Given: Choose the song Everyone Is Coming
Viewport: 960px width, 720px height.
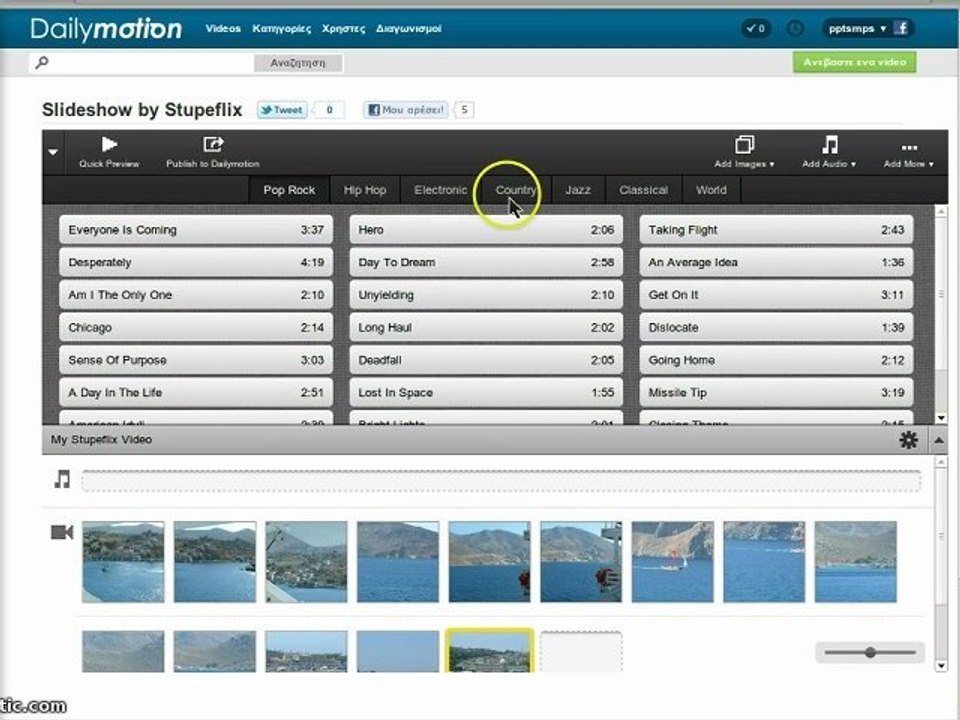Looking at the screenshot, I should click(196, 230).
